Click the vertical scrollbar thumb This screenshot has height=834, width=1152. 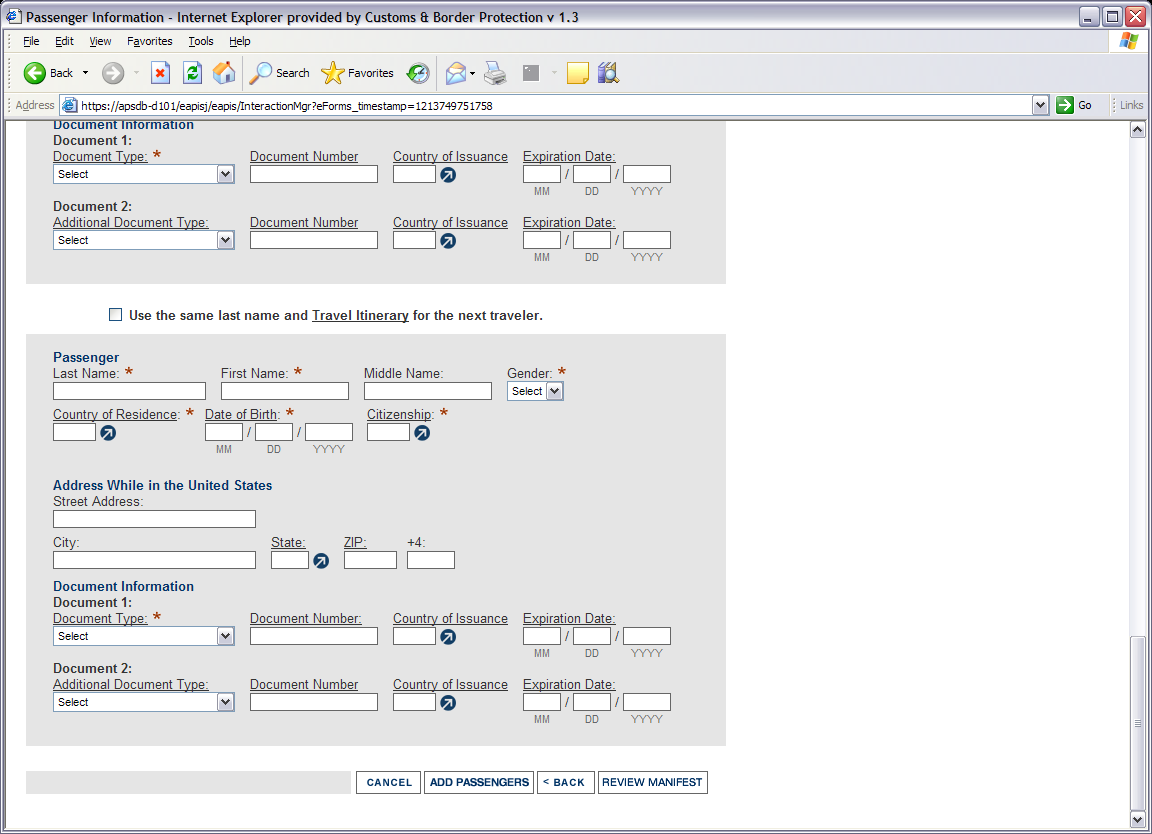pyautogui.click(x=1137, y=722)
